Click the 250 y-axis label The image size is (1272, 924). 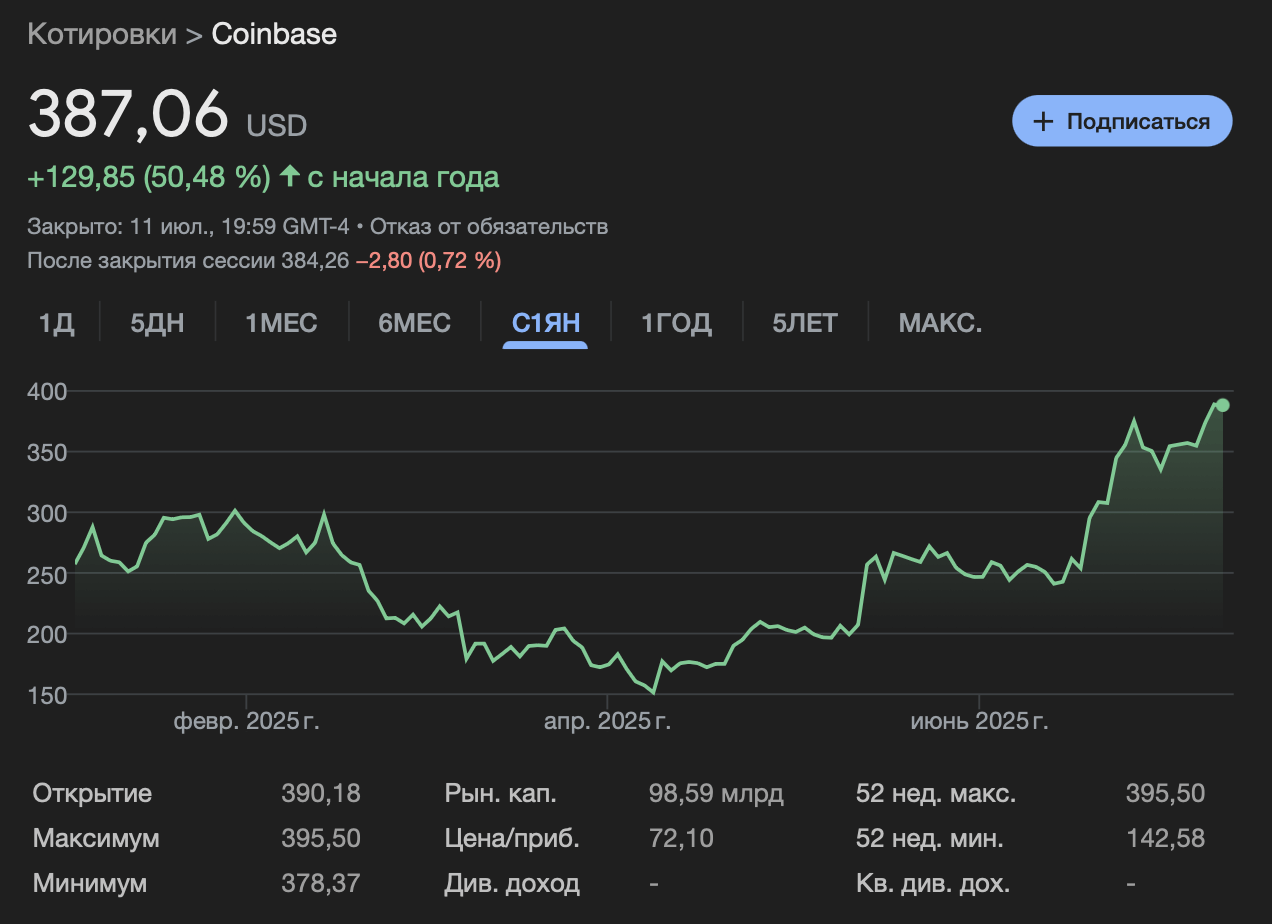pos(46,575)
